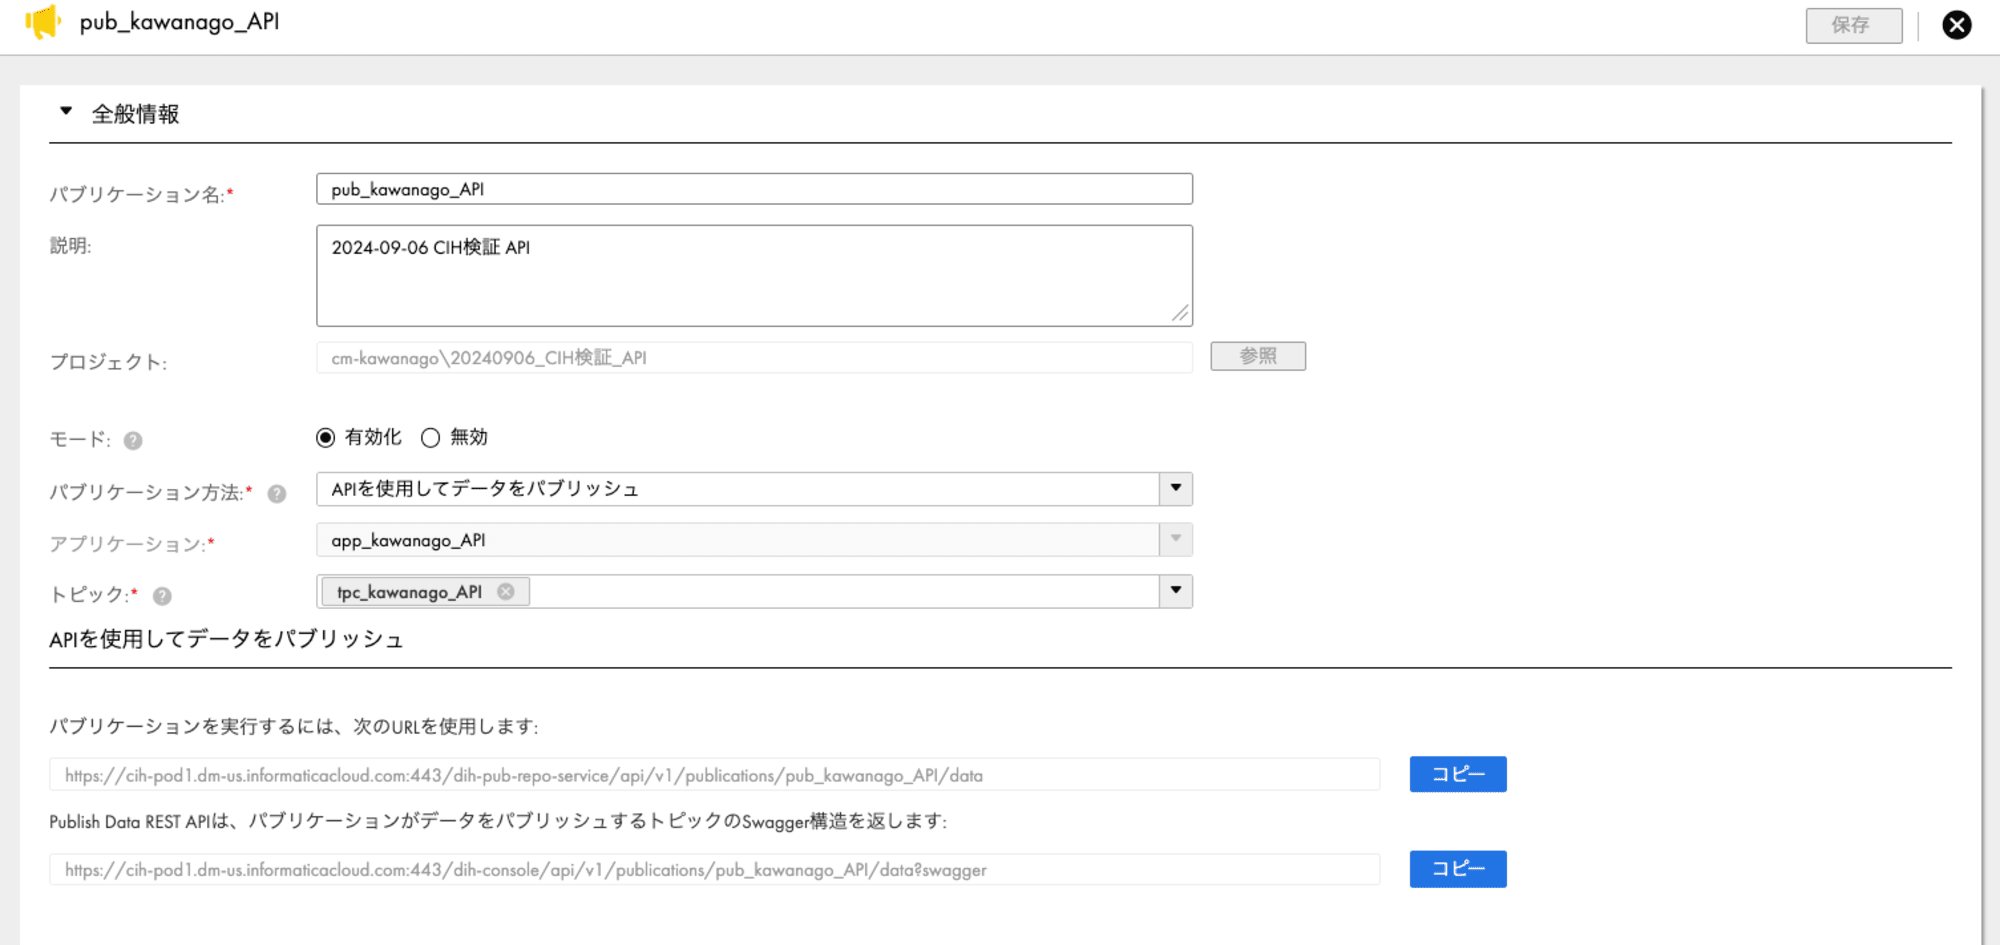Copy the data?swagger URL
The image size is (2000, 945).
(x=1458, y=869)
